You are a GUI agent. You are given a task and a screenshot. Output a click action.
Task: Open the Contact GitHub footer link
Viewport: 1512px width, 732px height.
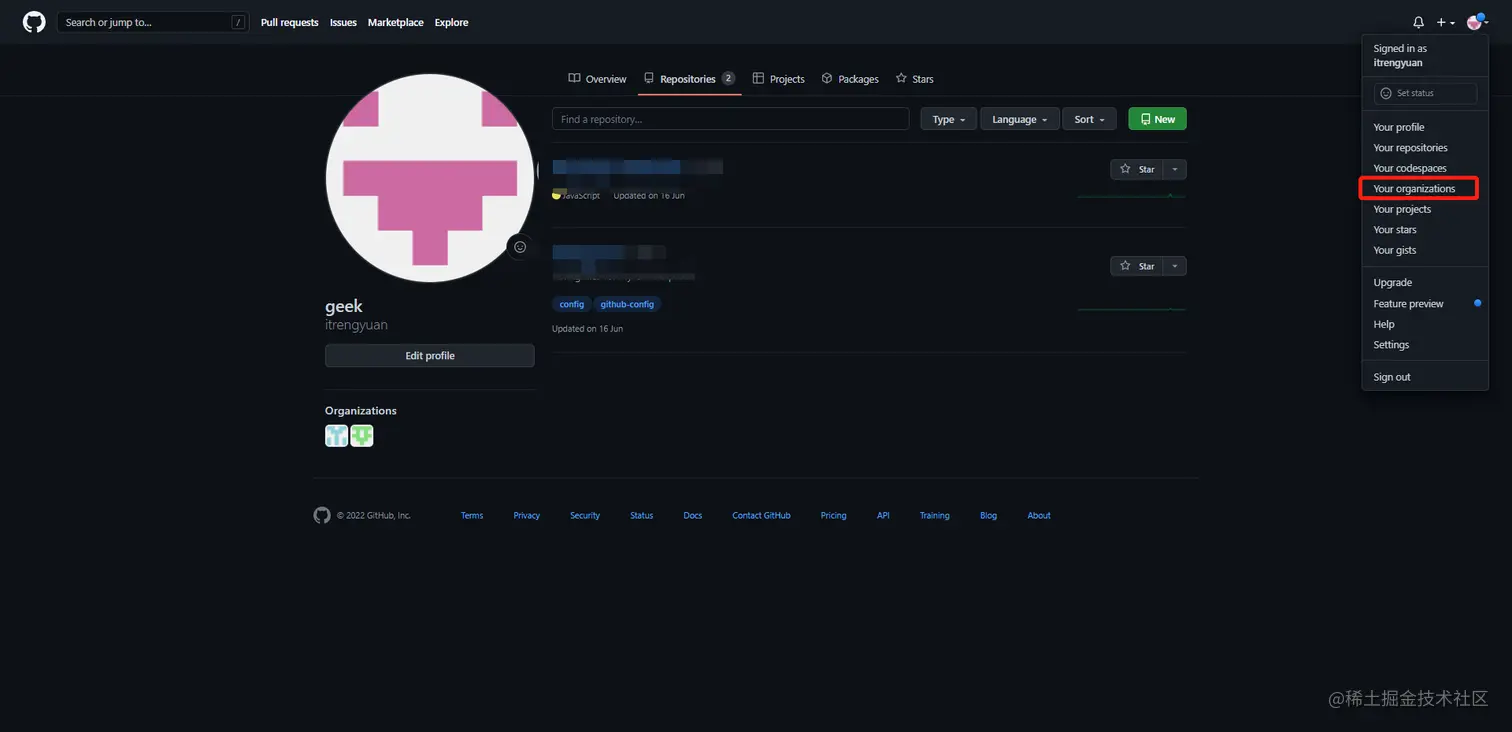(x=761, y=516)
